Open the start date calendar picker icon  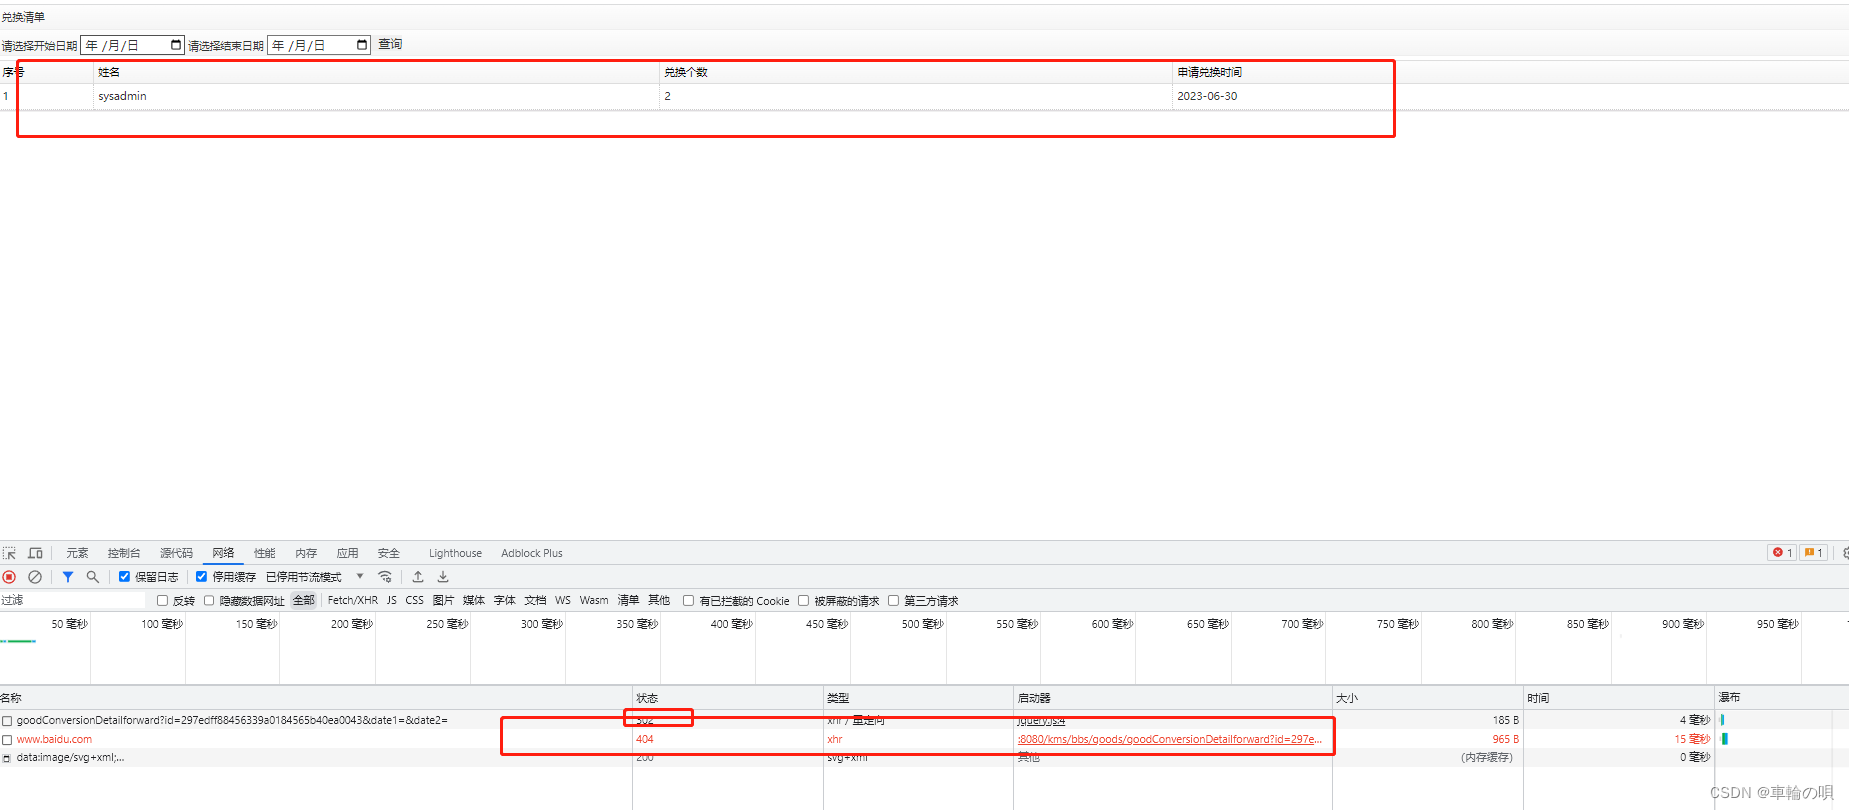176,45
